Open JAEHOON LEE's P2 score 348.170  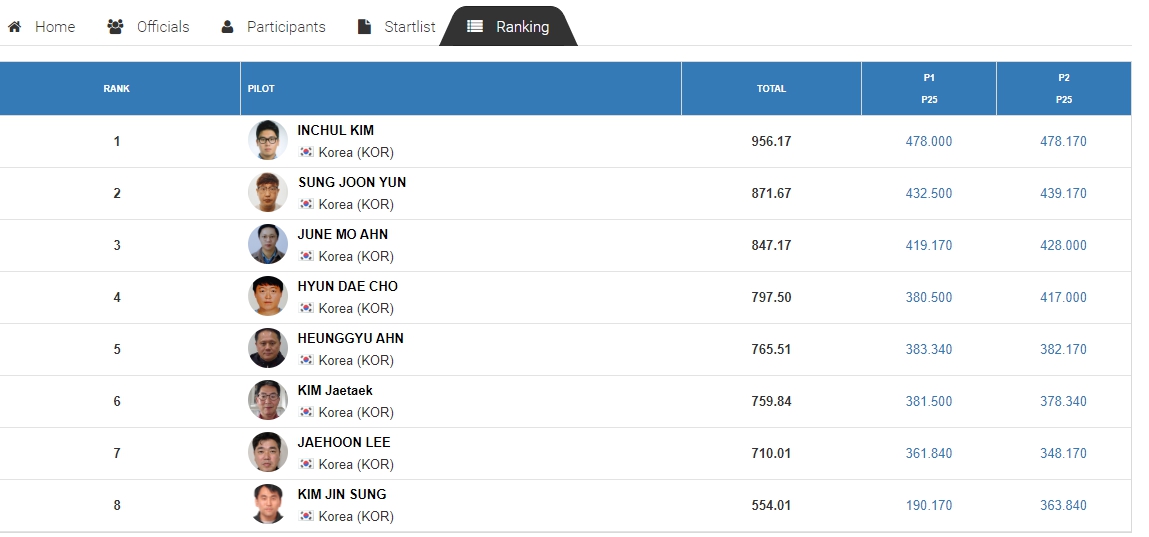[x=1063, y=453]
